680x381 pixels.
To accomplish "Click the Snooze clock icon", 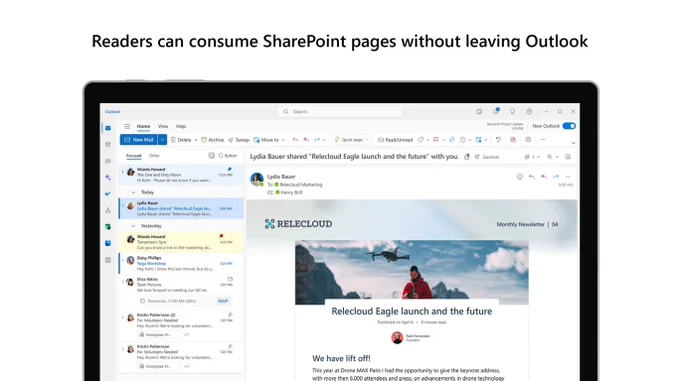I will [463, 140].
